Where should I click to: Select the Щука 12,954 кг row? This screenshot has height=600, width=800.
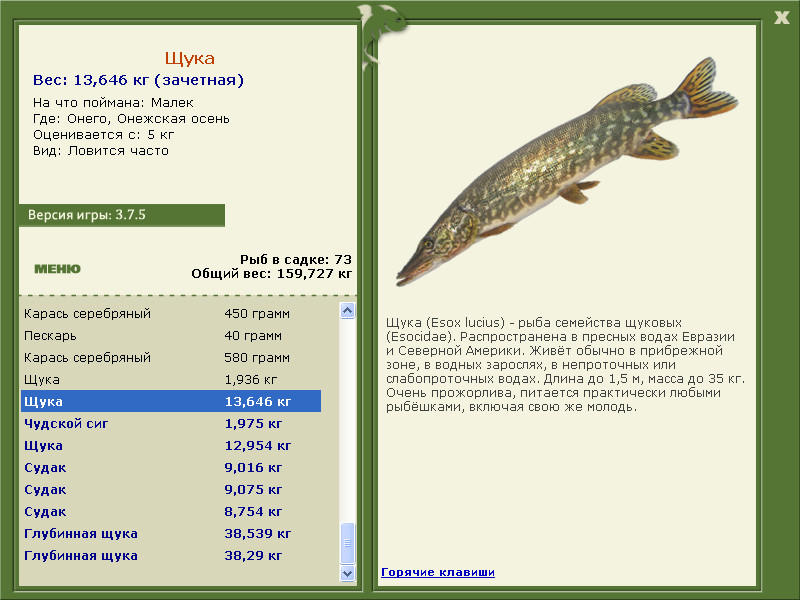click(171, 445)
